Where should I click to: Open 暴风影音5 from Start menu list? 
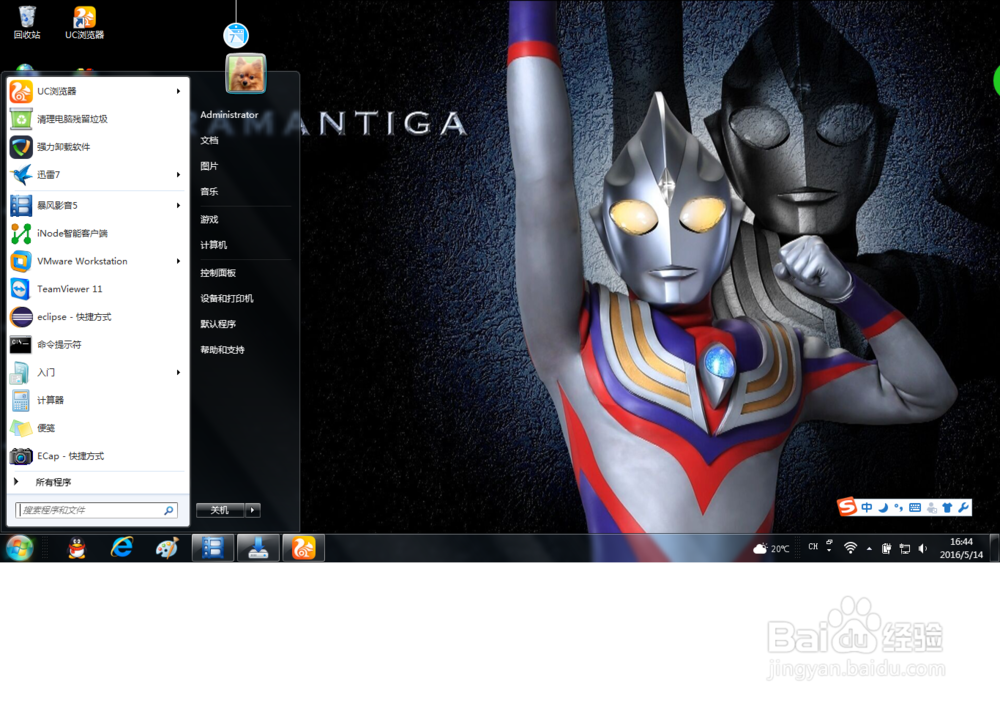tap(98, 205)
